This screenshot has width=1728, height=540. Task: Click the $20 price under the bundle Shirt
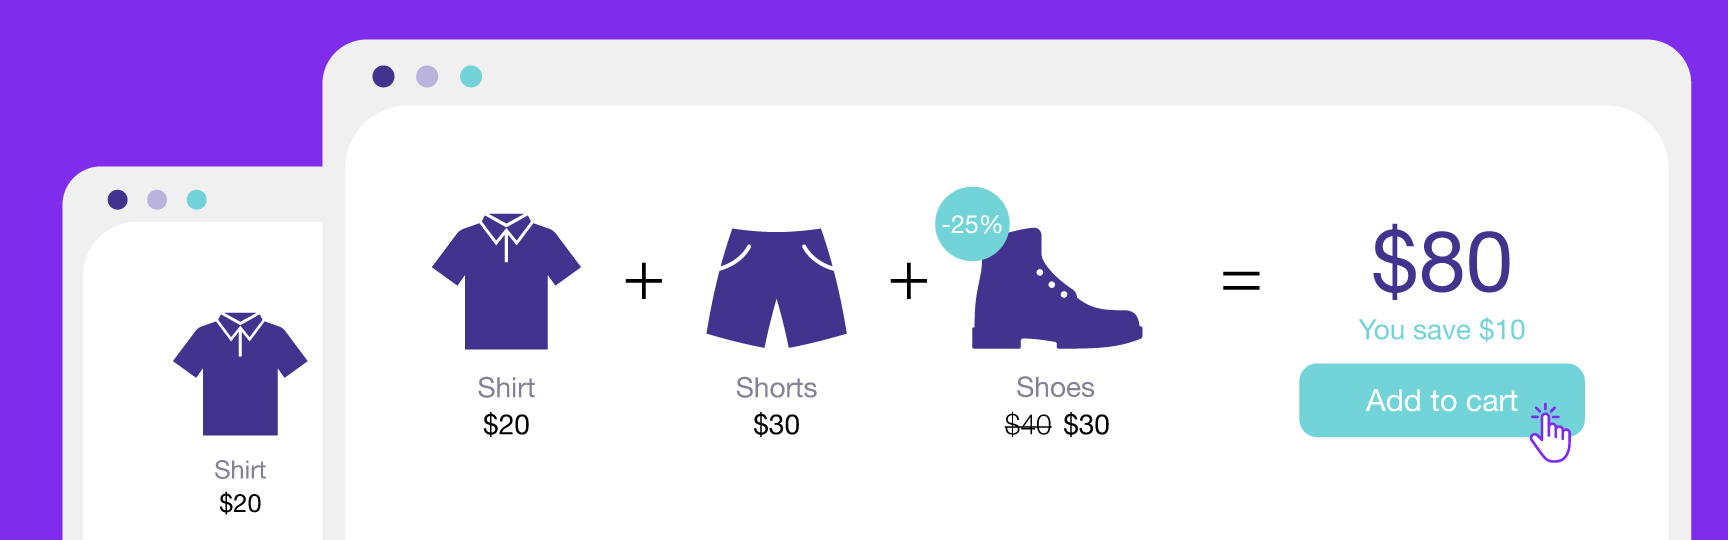[506, 425]
